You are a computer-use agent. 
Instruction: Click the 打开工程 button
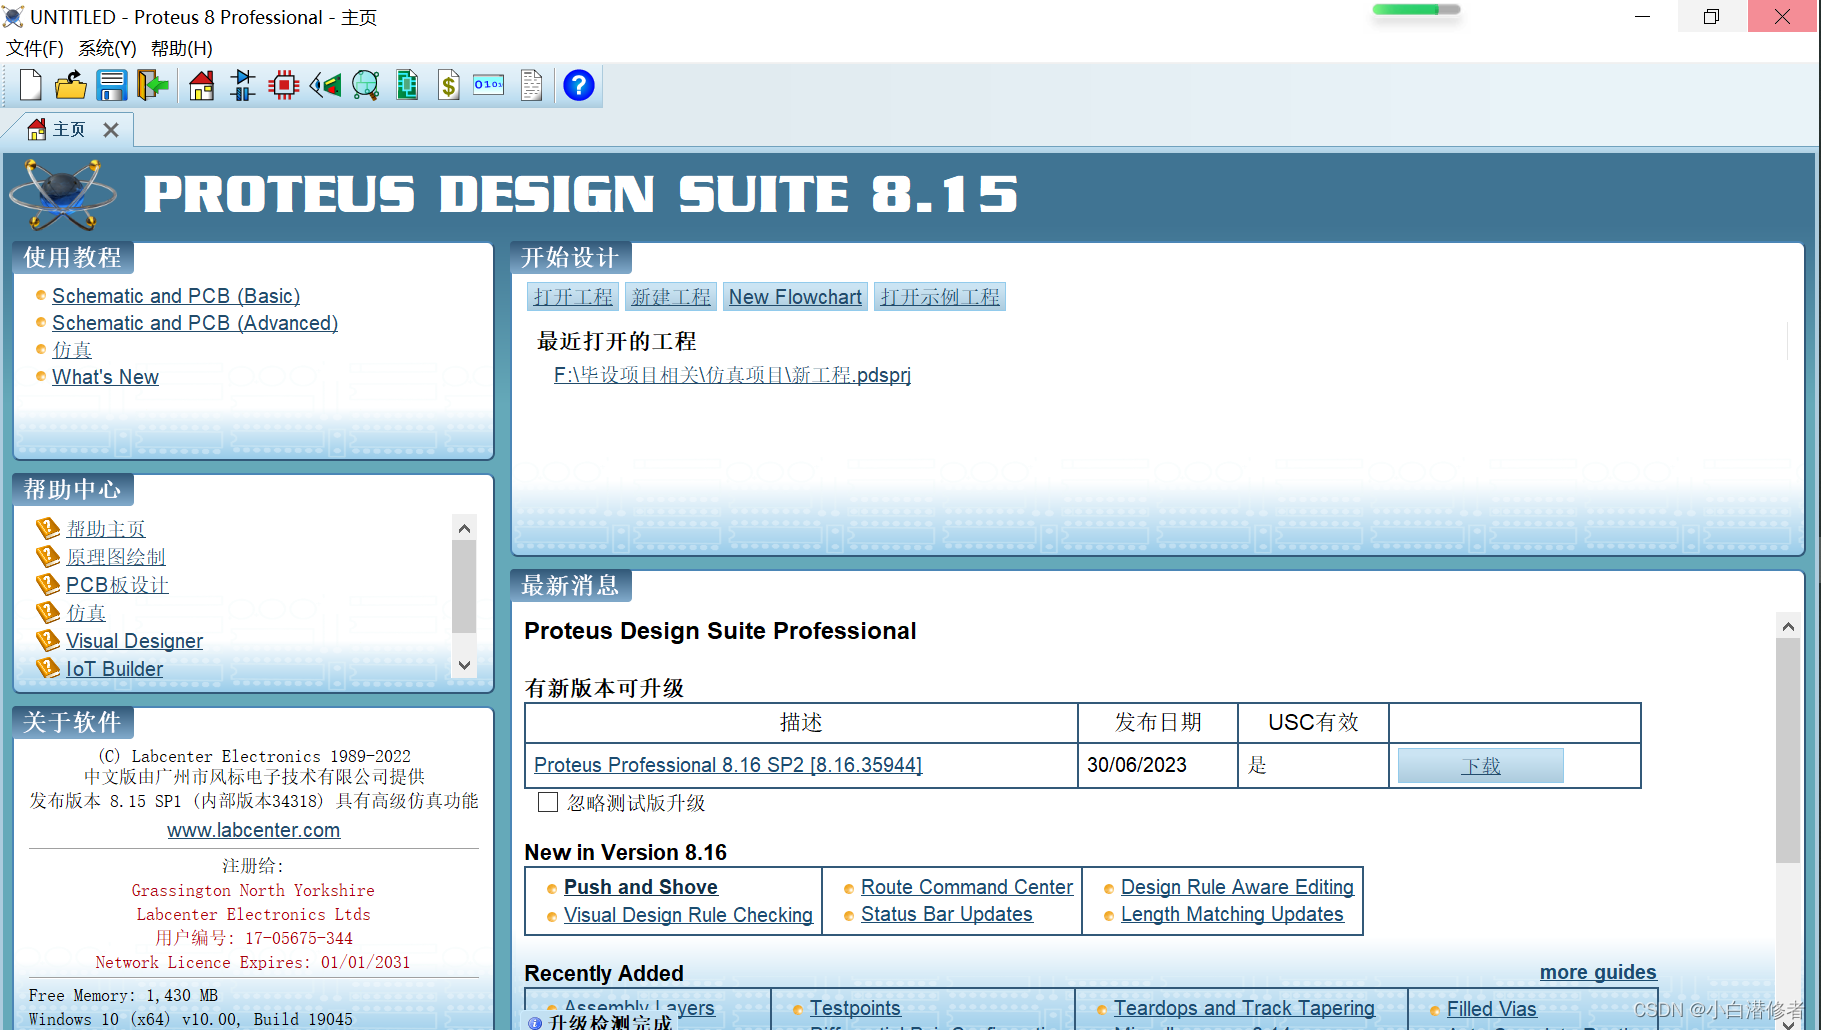point(573,297)
